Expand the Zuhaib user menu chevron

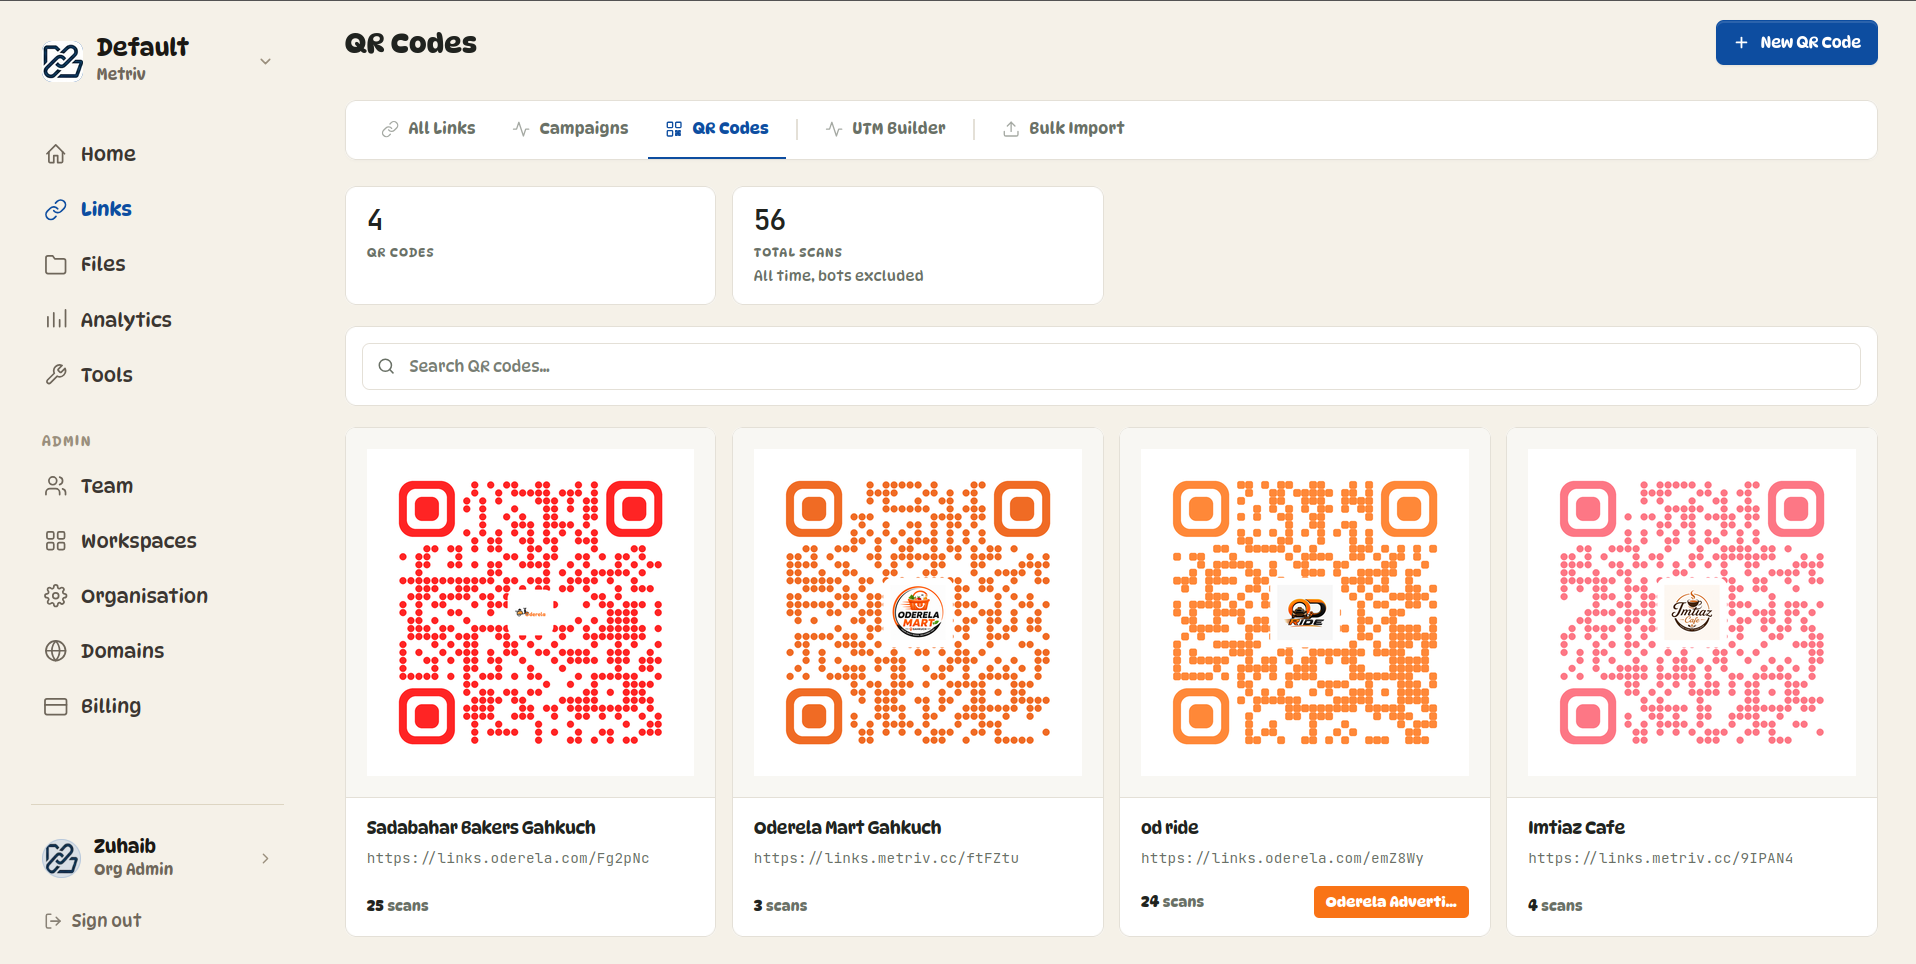tap(266, 858)
